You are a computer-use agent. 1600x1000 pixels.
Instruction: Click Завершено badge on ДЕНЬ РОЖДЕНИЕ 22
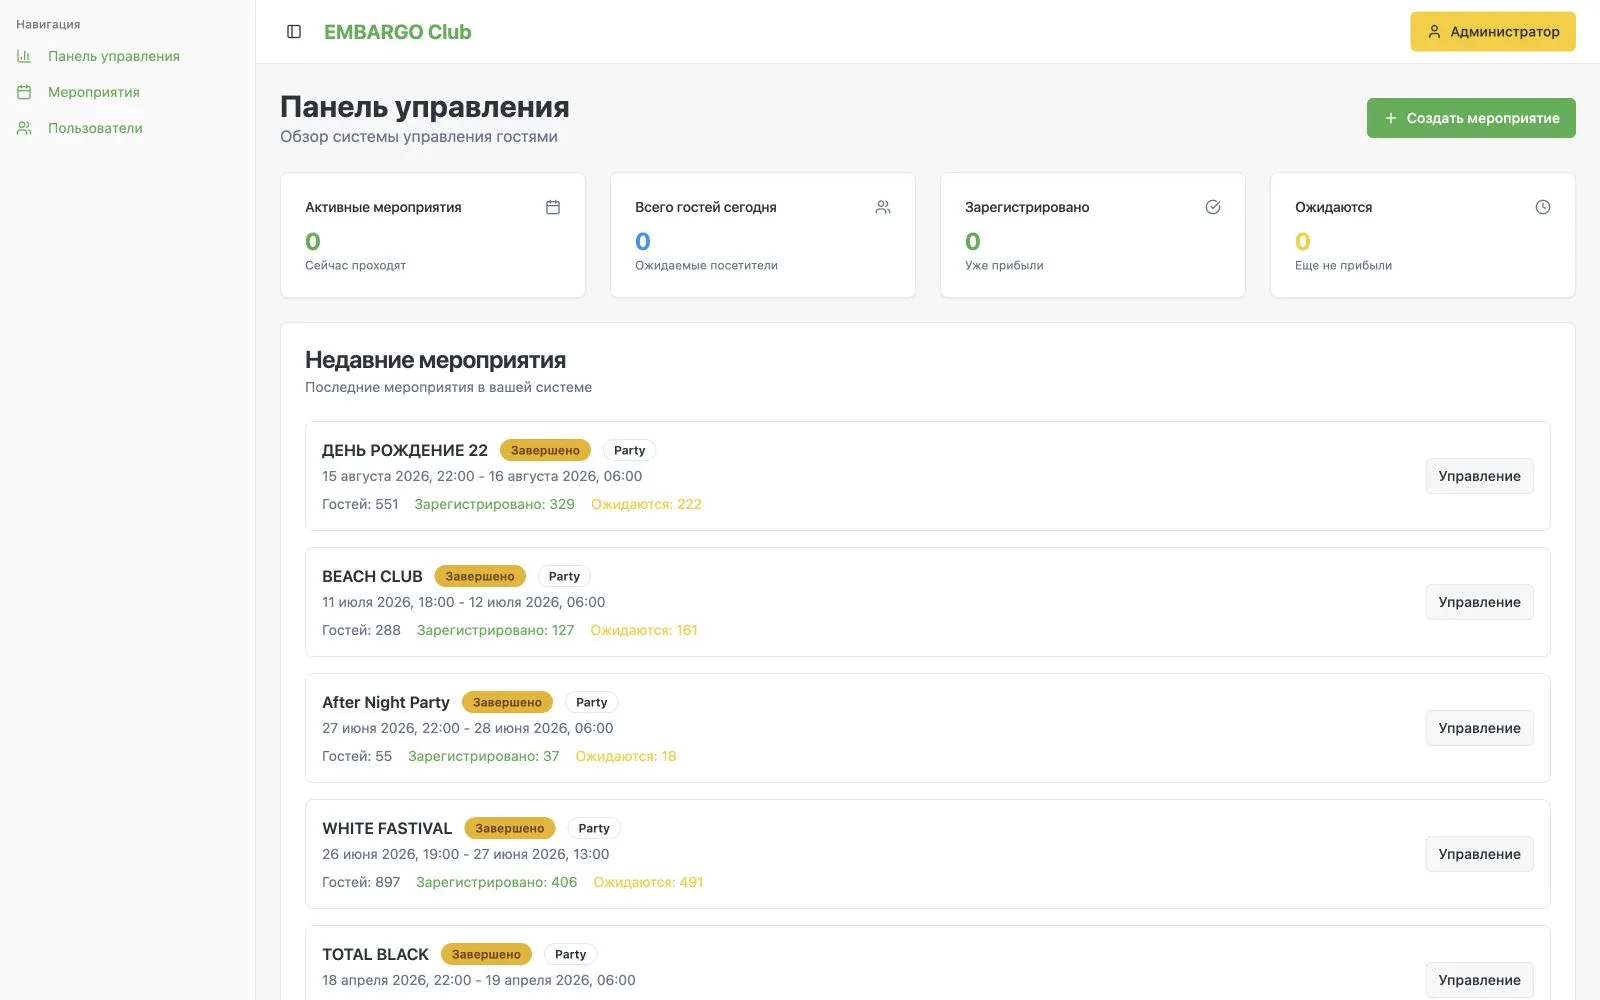[x=545, y=450]
